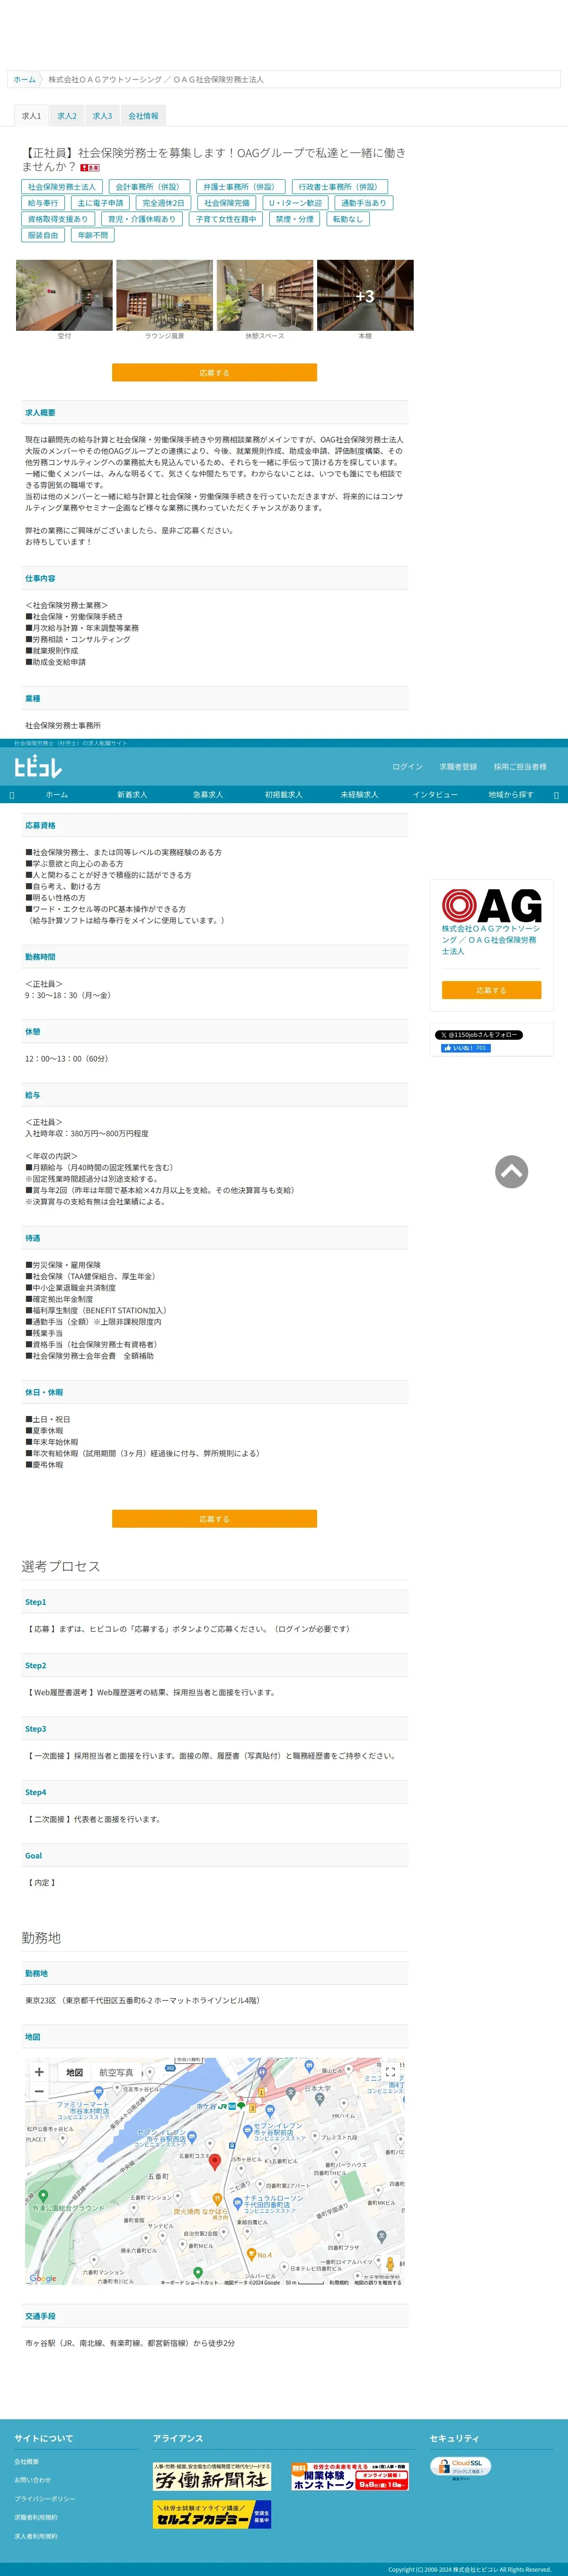568x2576 pixels.
Task: Open the 受付 photo thumbnail
Action: point(64,295)
